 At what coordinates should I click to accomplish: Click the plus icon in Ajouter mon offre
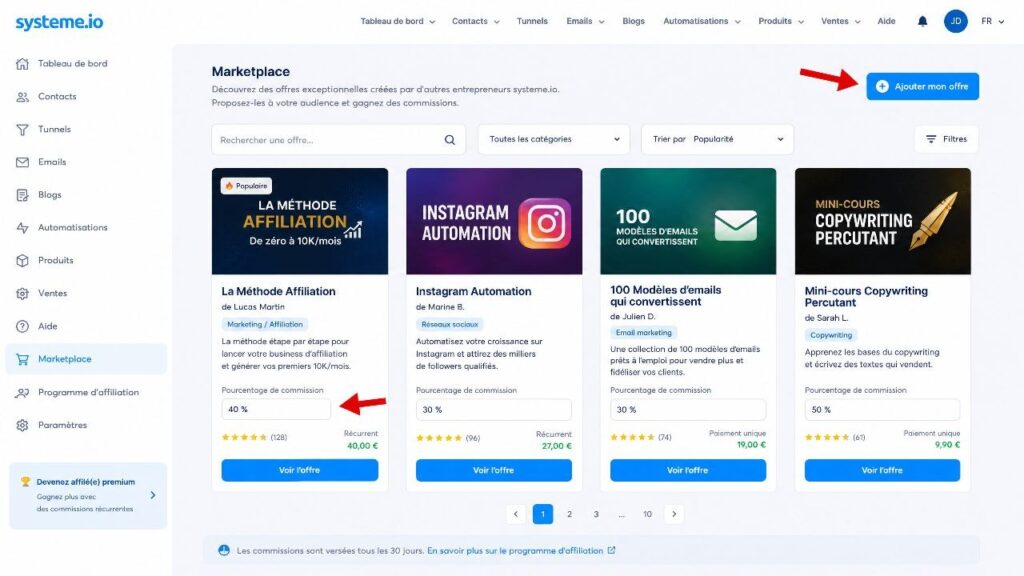[x=882, y=86]
